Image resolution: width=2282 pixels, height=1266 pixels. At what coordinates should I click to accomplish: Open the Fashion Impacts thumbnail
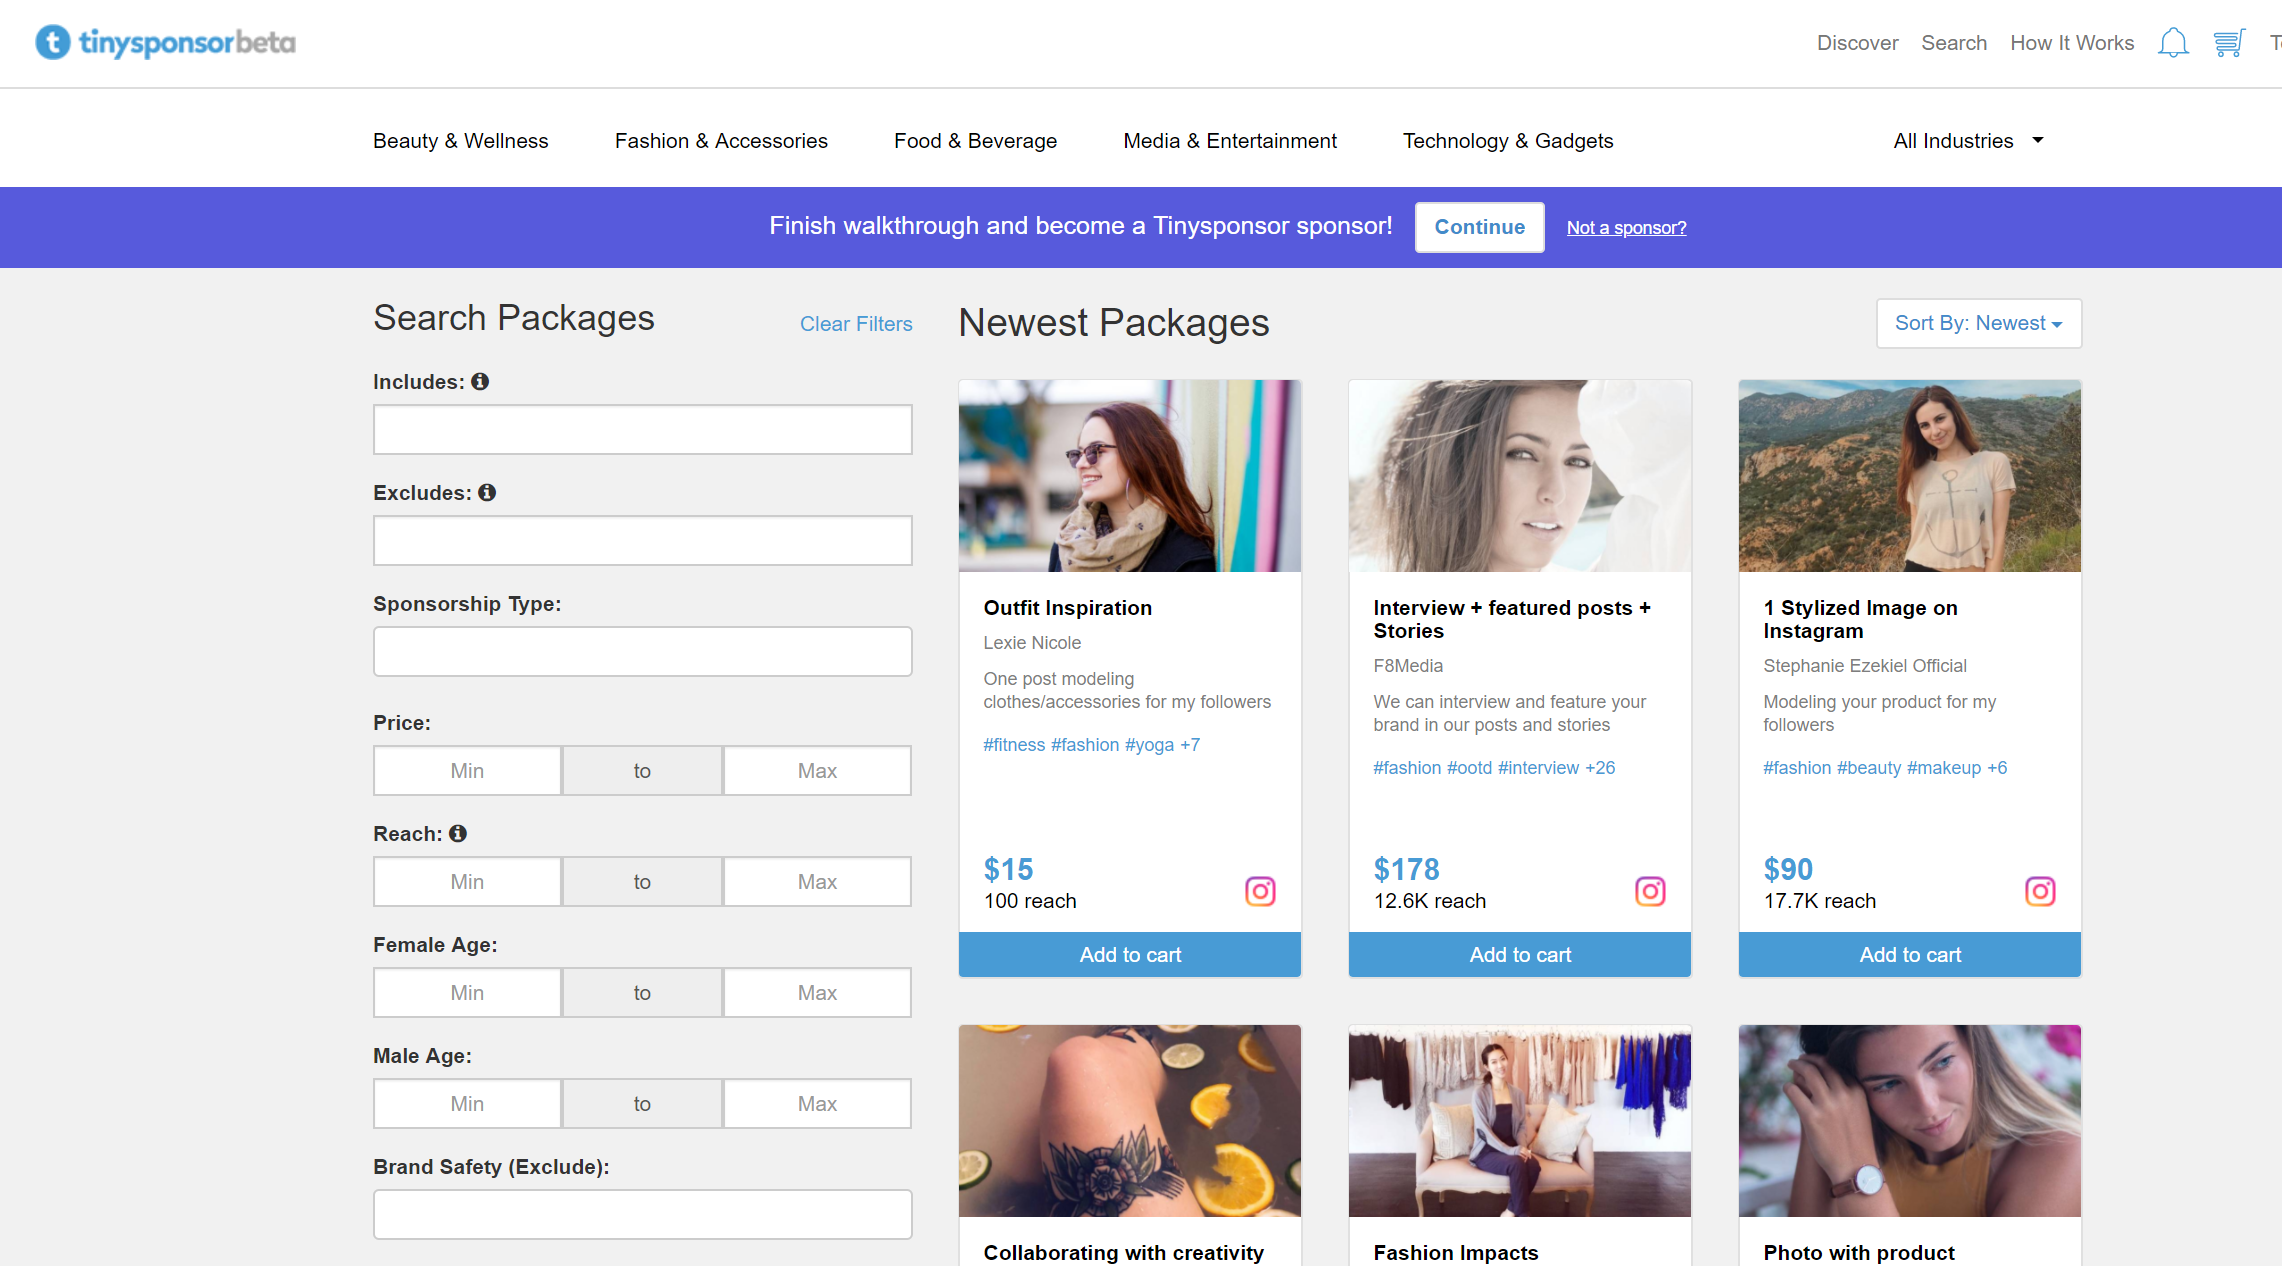click(x=1520, y=1121)
